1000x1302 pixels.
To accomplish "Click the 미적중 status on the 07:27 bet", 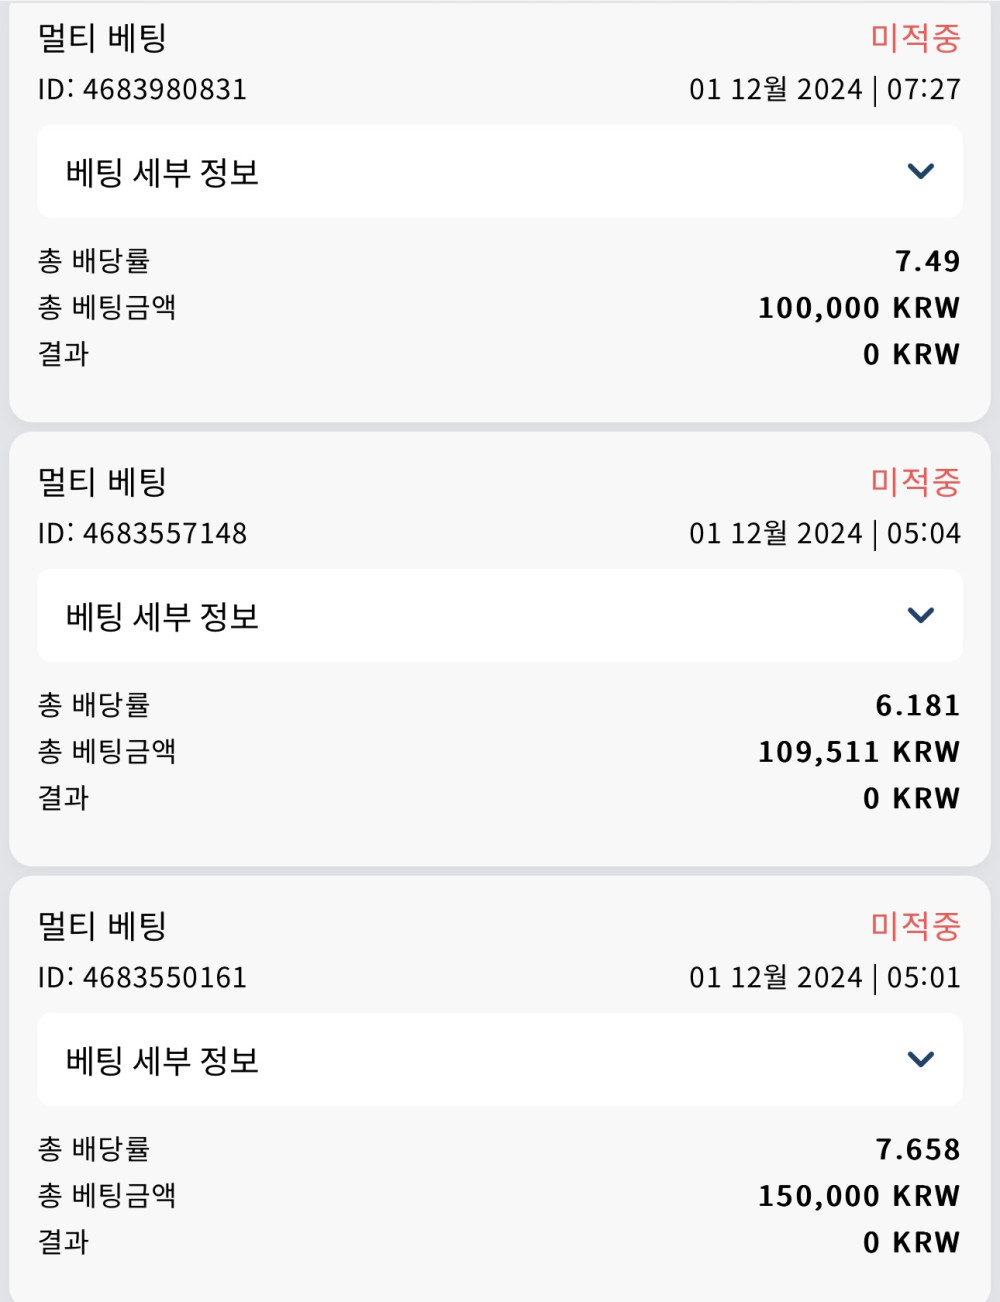I will 915,38.
